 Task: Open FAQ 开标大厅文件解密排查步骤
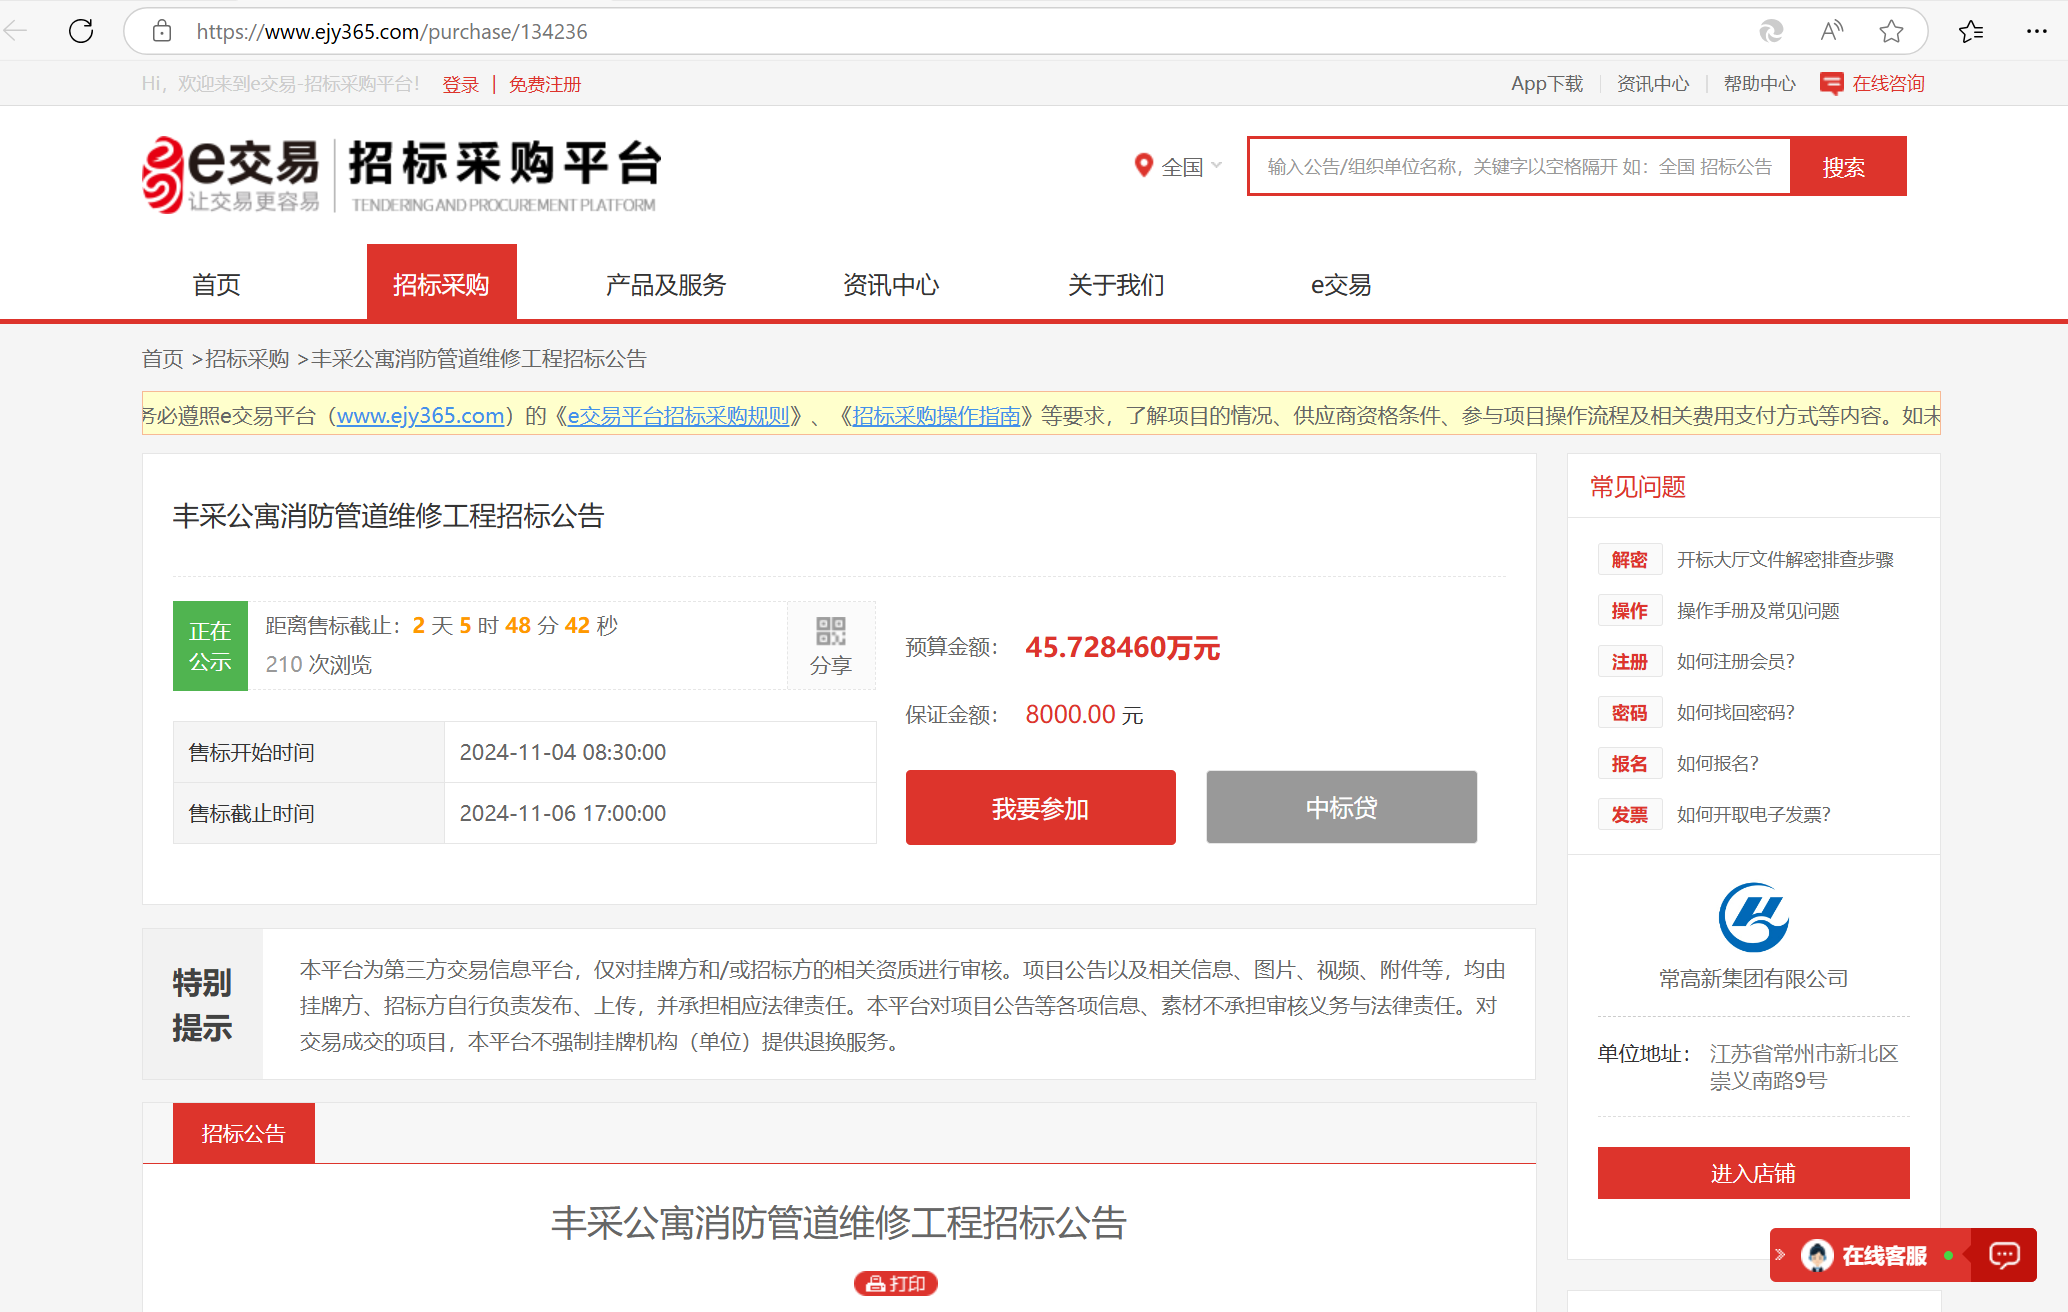tap(1785, 559)
